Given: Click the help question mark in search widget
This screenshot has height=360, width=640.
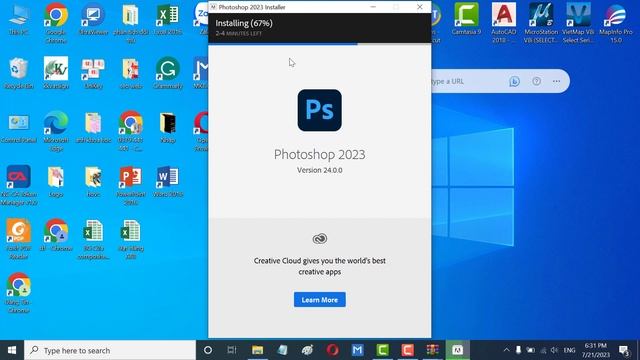Looking at the screenshot, I should click(x=536, y=81).
